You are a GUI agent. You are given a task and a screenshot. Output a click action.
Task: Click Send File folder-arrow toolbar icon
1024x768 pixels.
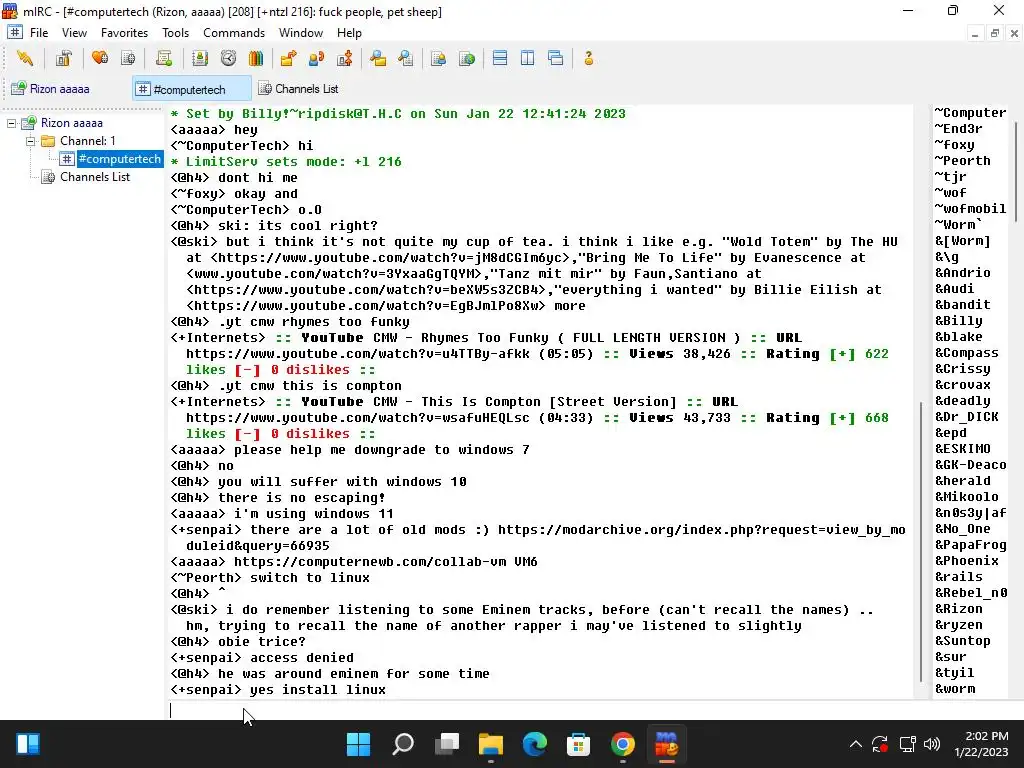(x=288, y=59)
